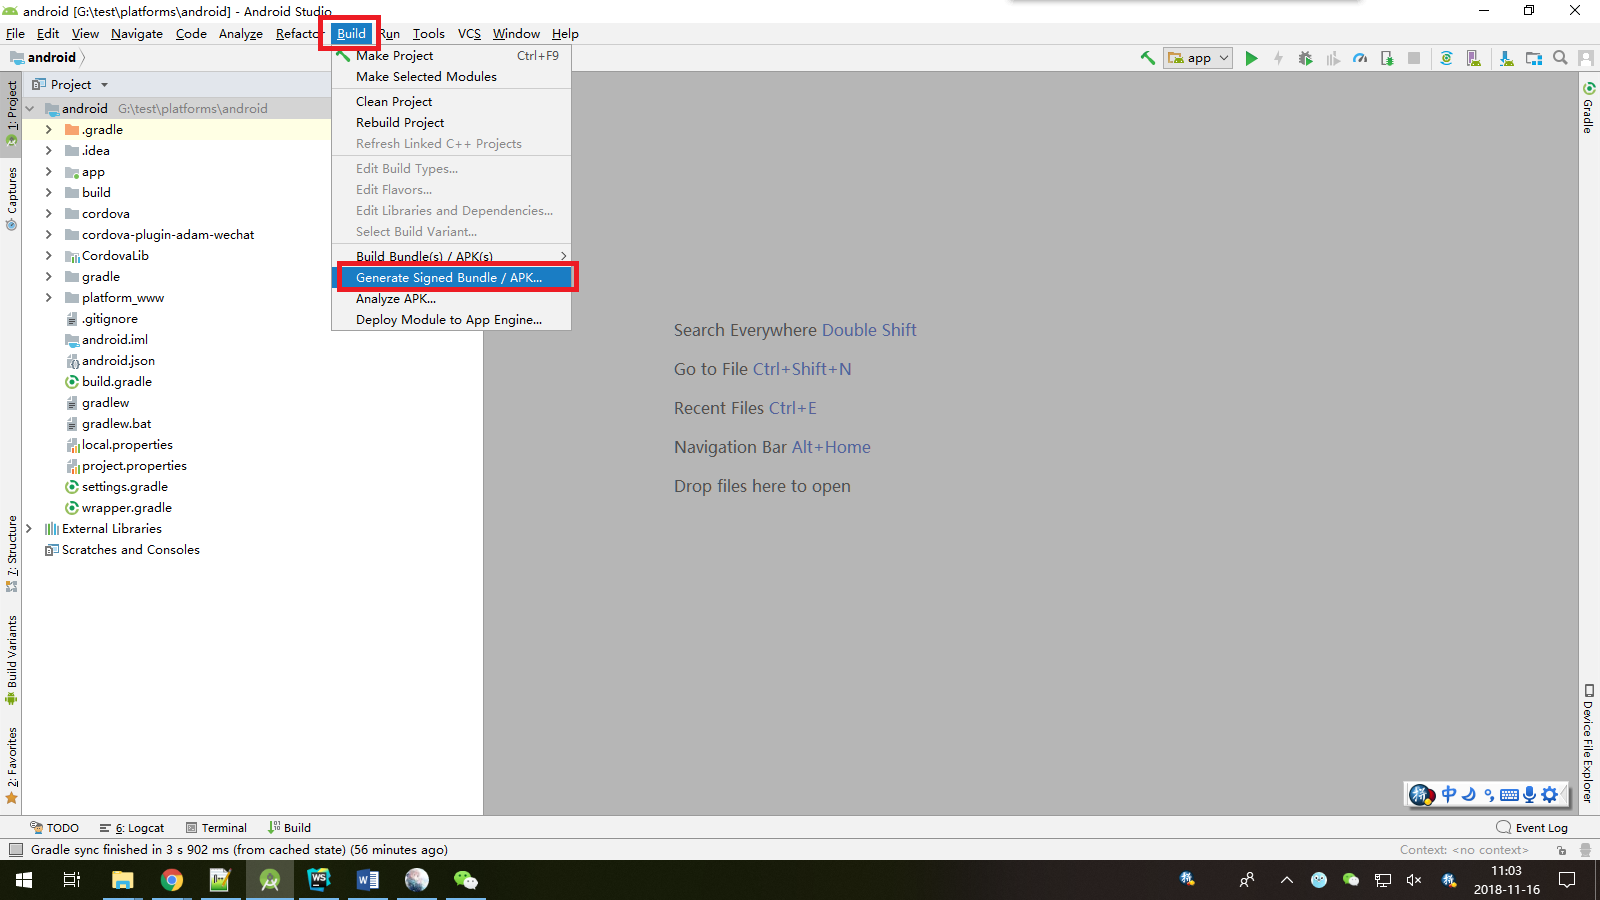Select the local.properties file
1600x900 pixels.
pyautogui.click(x=119, y=445)
